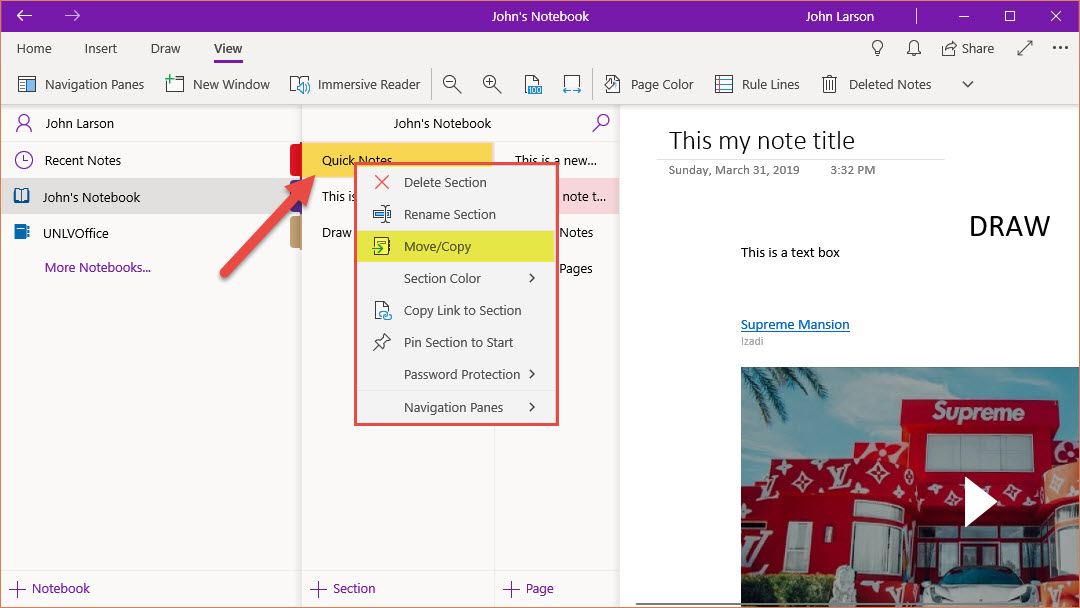Open the notifications bell
The height and width of the screenshot is (608, 1080).
(x=913, y=48)
